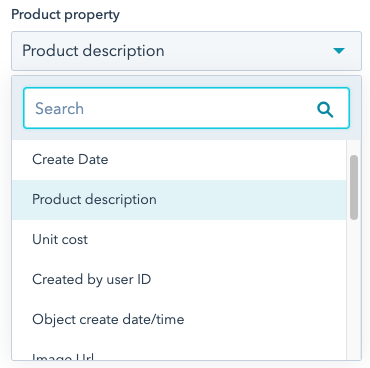The width and height of the screenshot is (370, 368).
Task: Choose Product description in the list
Action: (179, 200)
